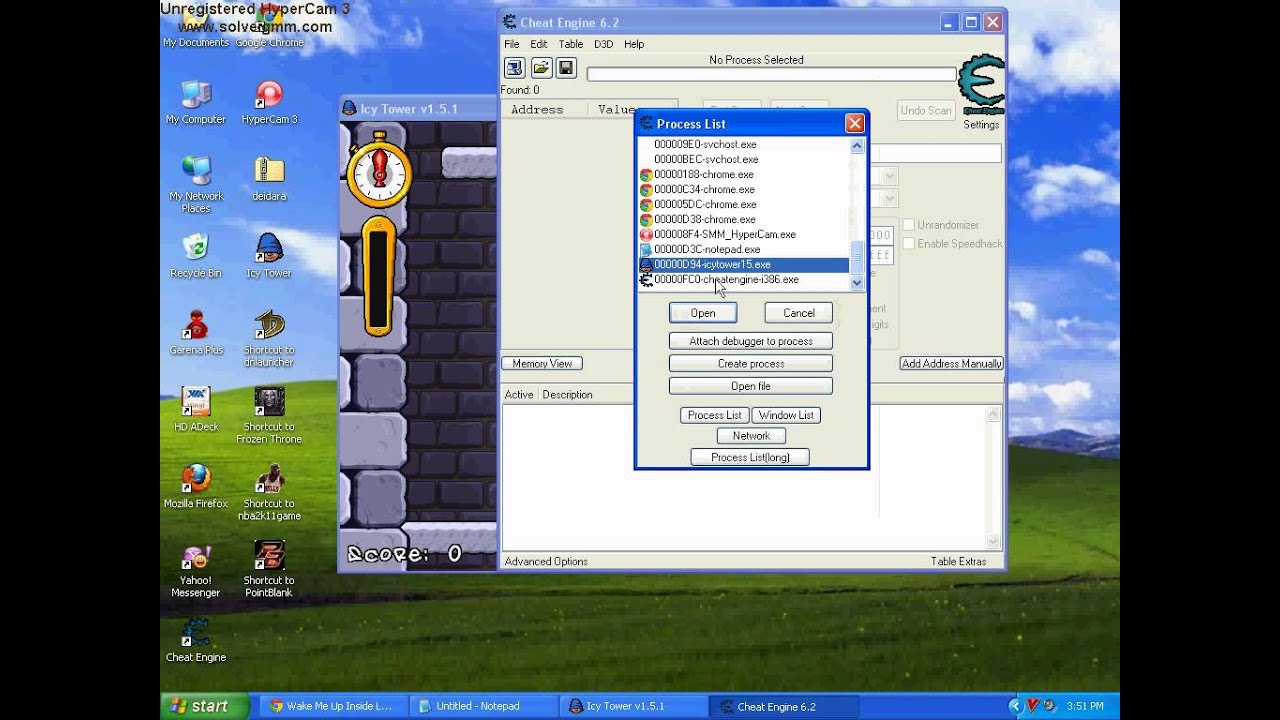The width and height of the screenshot is (1280, 720).
Task: Click Attach debugger to process
Action: [750, 340]
